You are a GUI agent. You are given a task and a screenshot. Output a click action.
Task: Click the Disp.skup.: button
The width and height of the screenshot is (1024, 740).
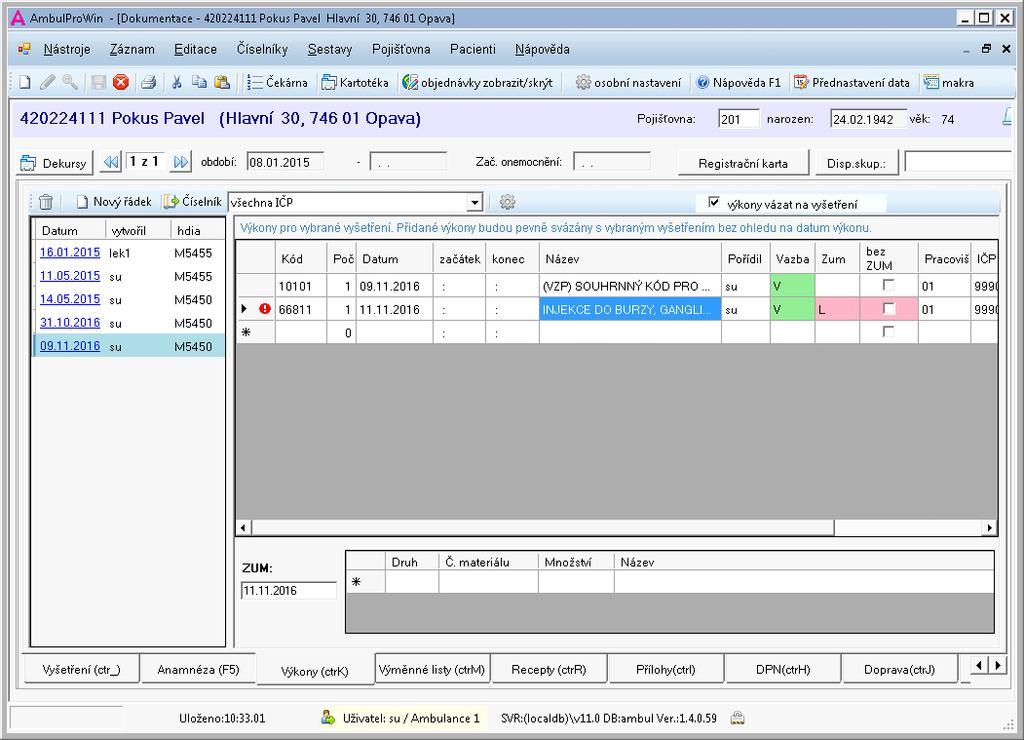pyautogui.click(x=856, y=163)
